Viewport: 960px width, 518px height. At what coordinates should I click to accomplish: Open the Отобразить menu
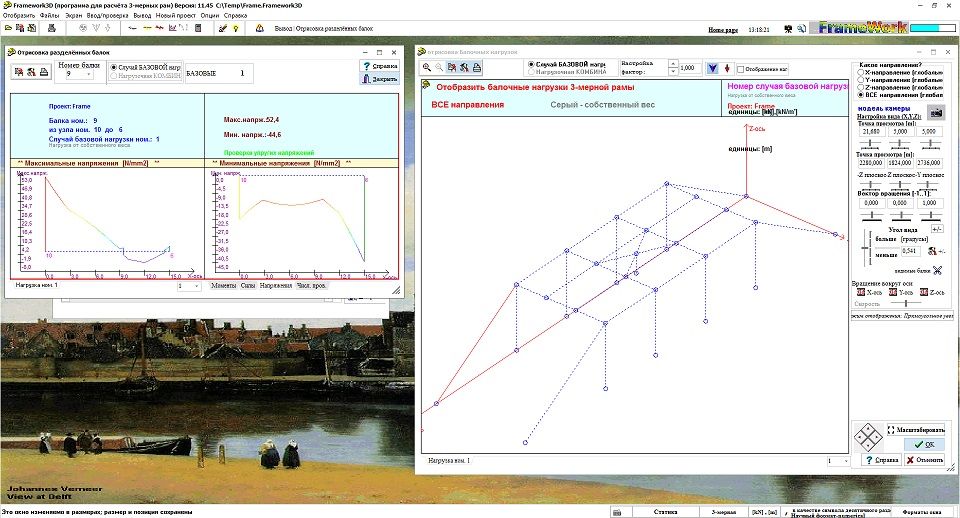[x=18, y=15]
